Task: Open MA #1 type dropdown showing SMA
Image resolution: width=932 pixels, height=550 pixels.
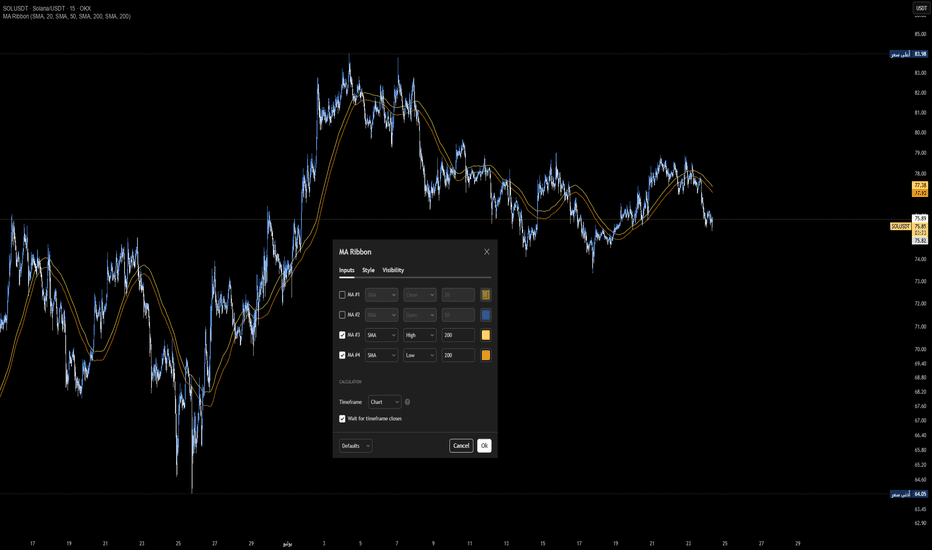Action: click(x=381, y=295)
